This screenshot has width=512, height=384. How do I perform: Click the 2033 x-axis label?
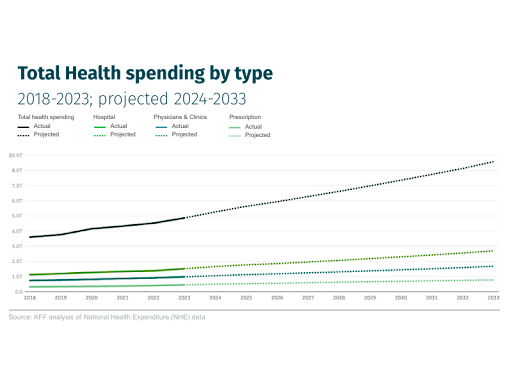coord(493,298)
